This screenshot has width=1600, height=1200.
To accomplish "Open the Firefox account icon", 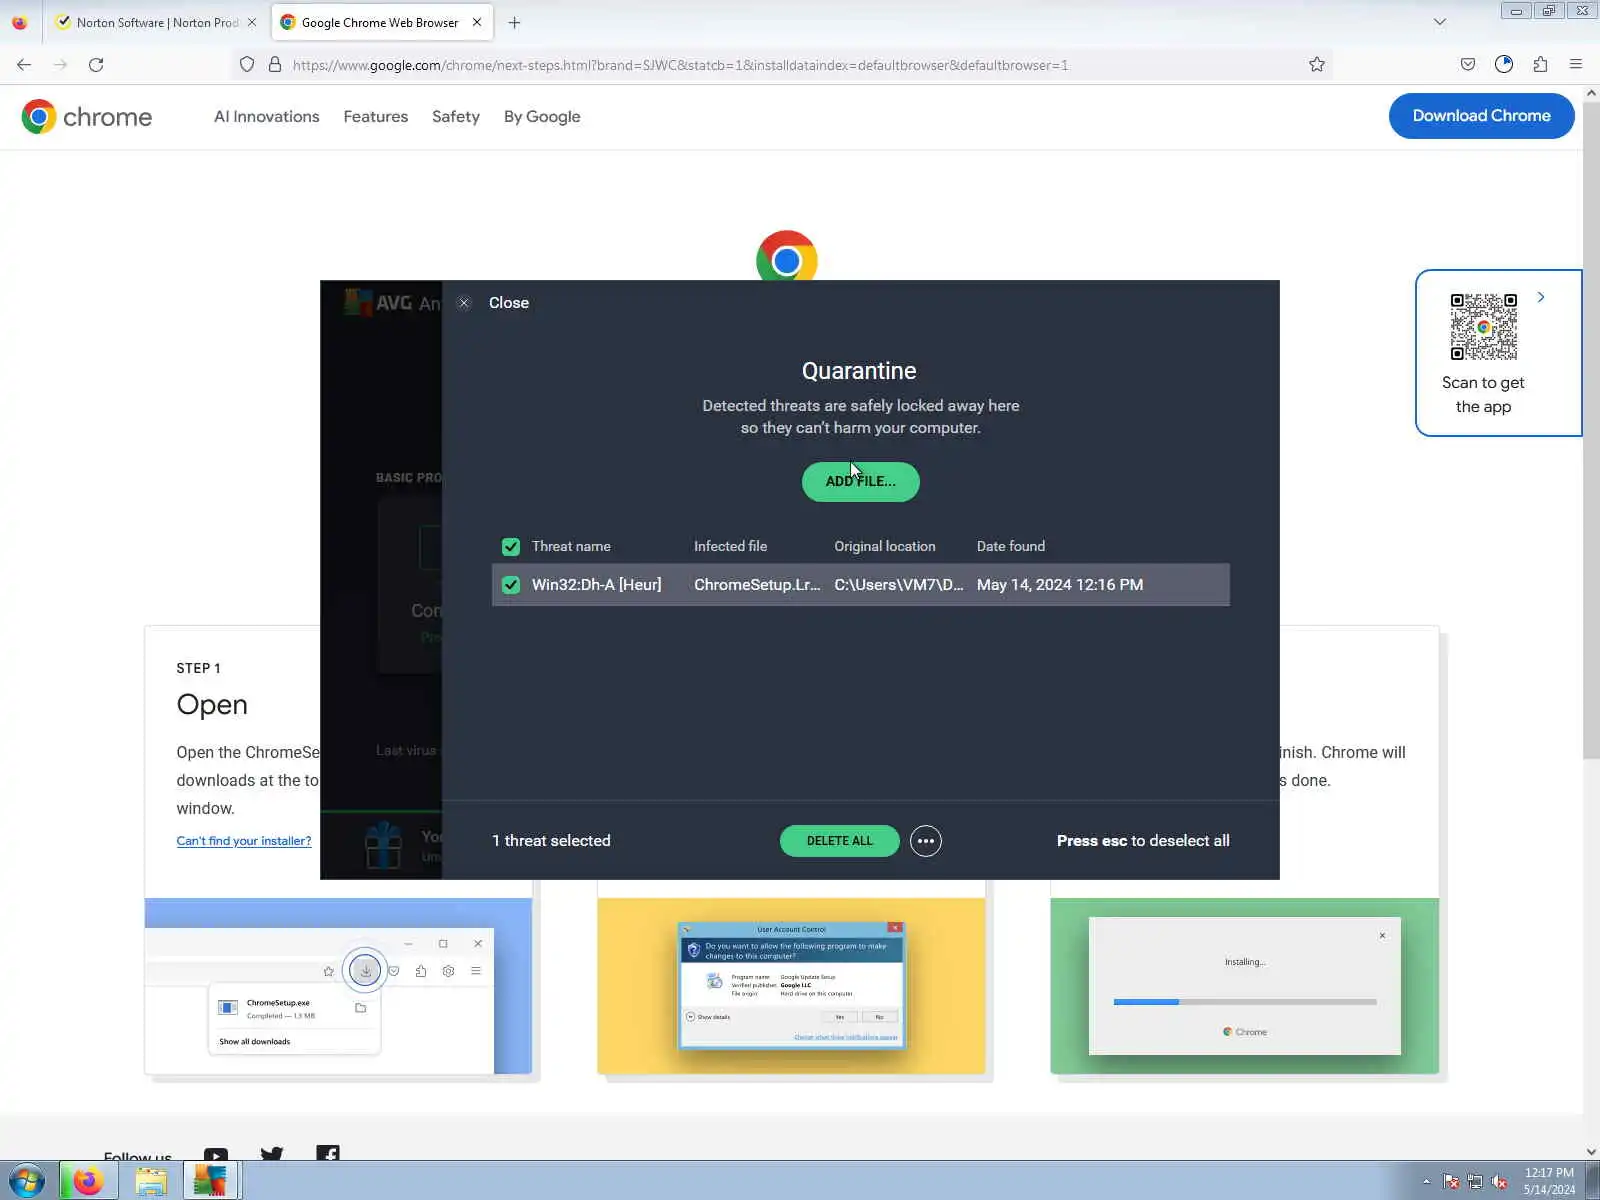I will [1504, 65].
